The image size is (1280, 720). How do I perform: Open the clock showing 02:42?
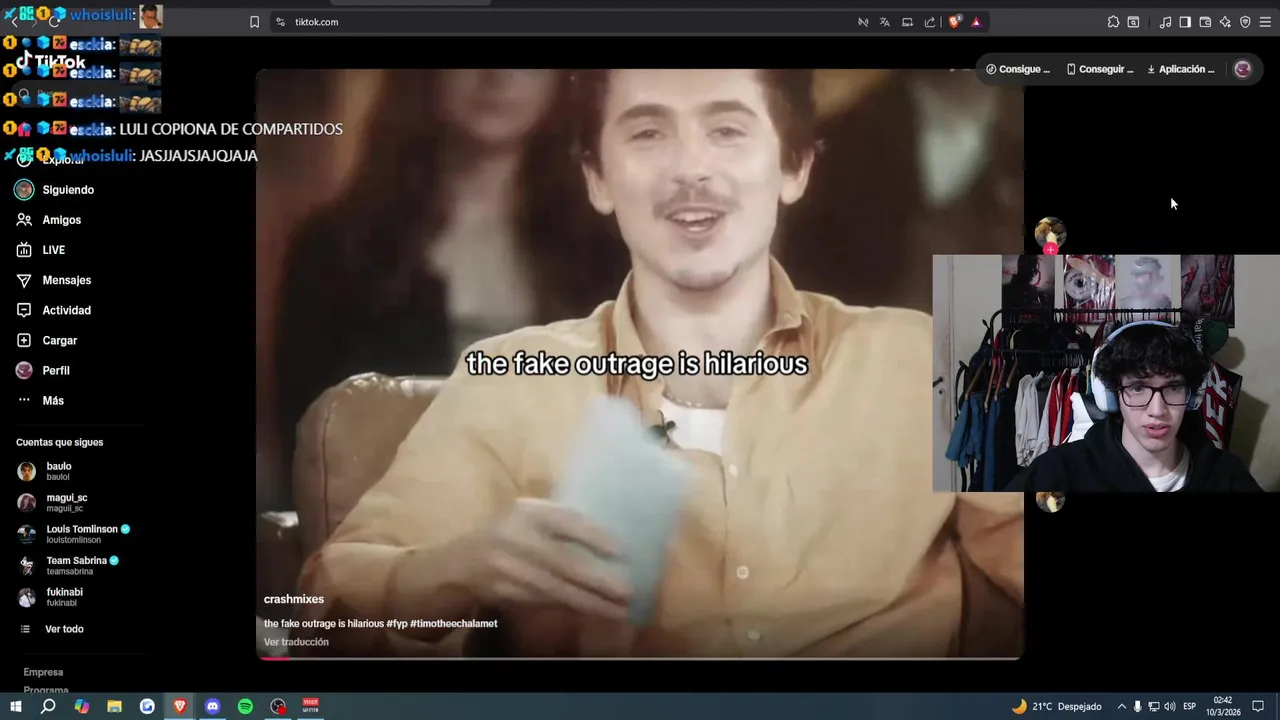pos(1222,706)
